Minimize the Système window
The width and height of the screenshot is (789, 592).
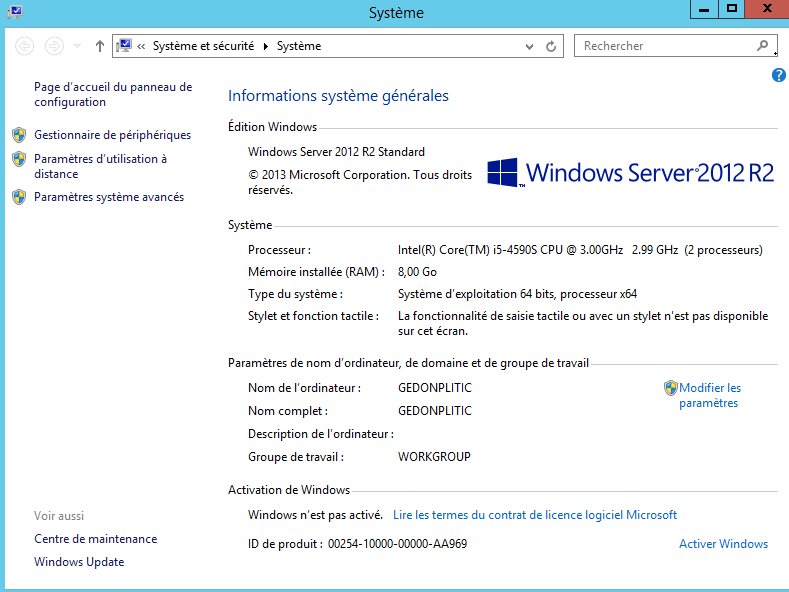pos(704,9)
